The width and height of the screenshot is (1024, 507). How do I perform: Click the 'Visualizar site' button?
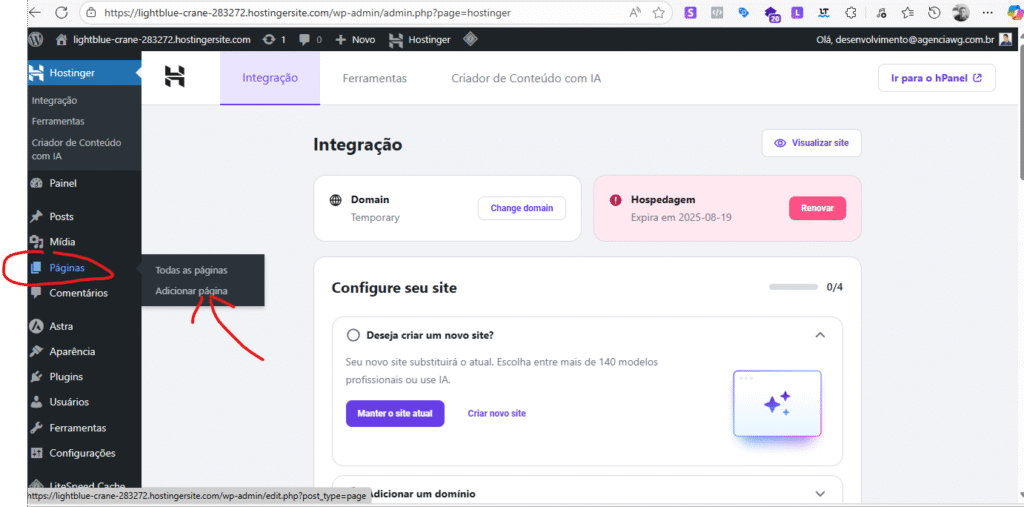point(811,143)
